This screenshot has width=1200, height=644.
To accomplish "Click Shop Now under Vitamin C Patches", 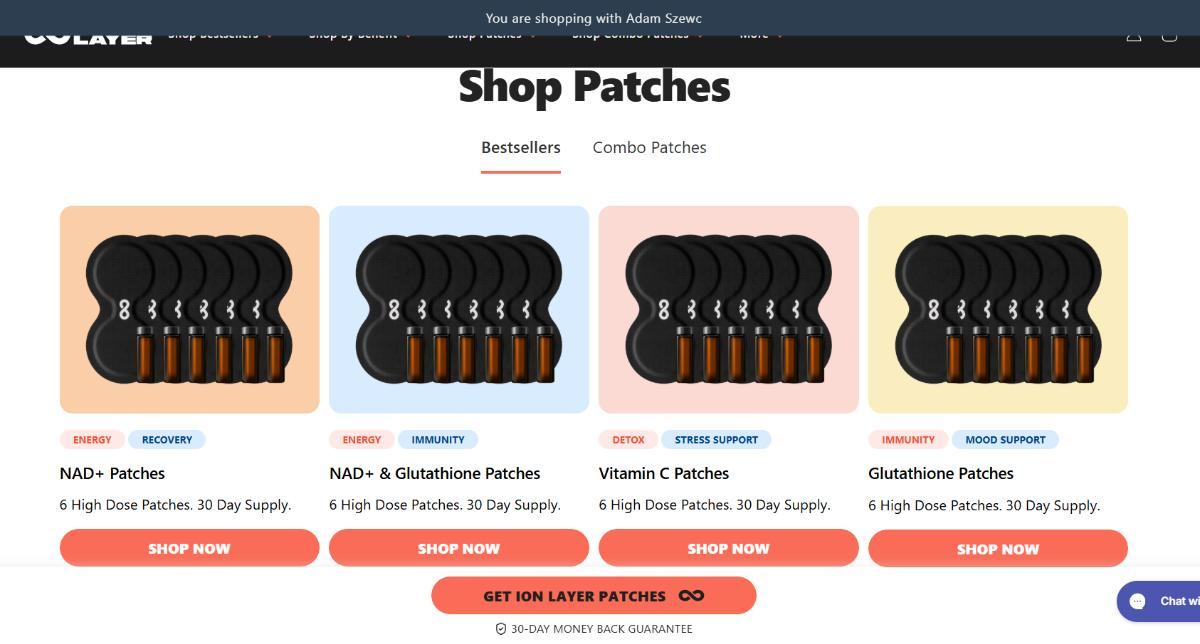I will [x=728, y=548].
